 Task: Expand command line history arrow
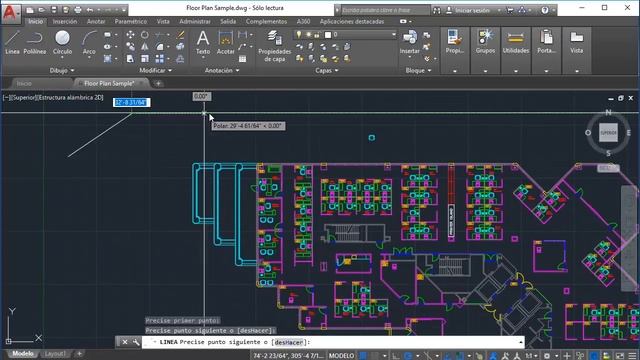[520, 342]
